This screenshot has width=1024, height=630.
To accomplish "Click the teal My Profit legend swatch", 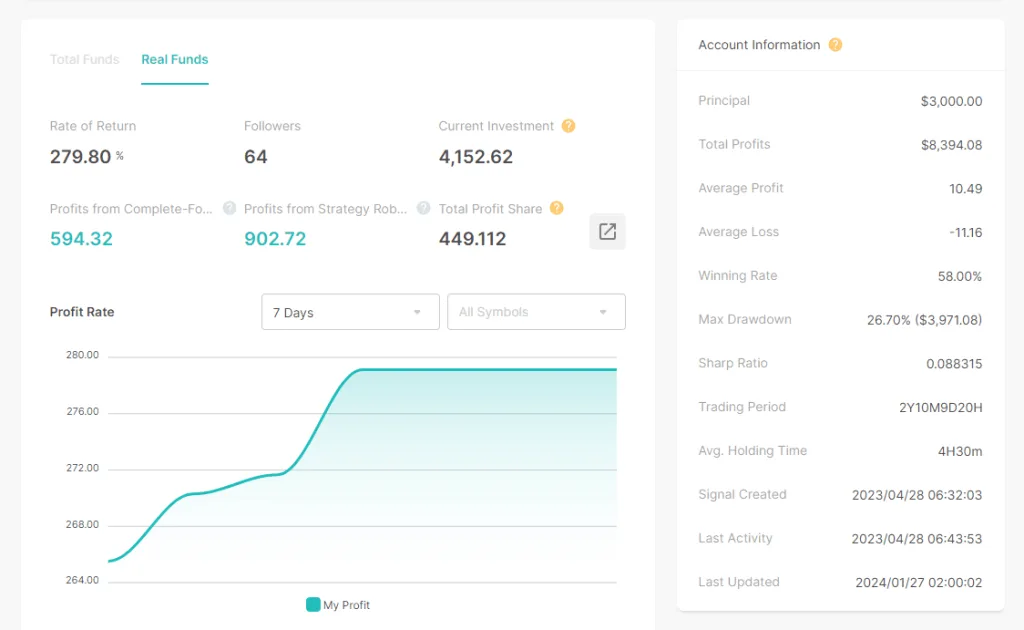I will (x=313, y=605).
